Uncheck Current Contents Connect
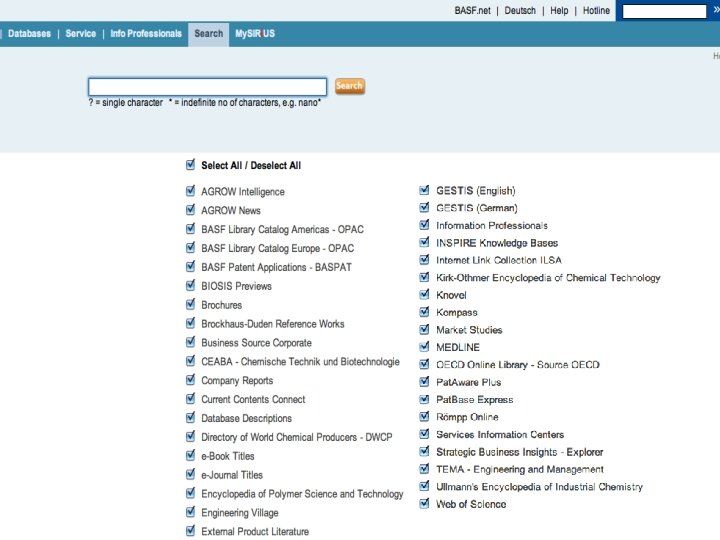The image size is (720, 540). (191, 398)
